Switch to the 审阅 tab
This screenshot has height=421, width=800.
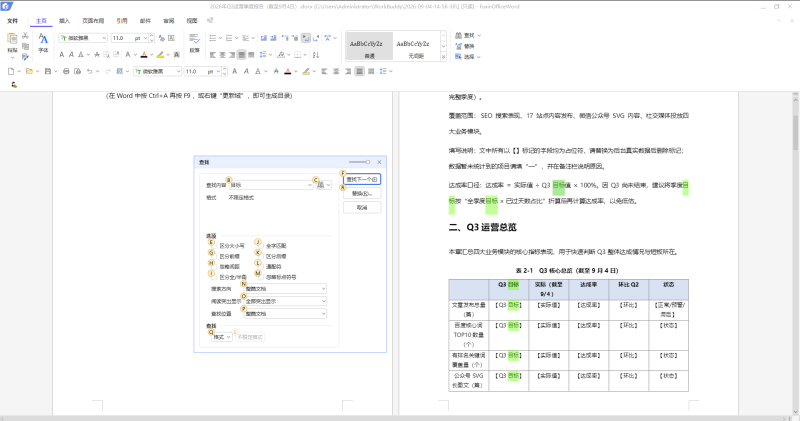[x=168, y=21]
